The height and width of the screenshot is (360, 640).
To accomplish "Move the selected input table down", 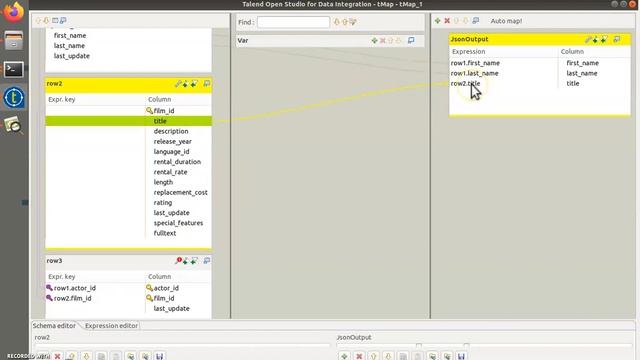I will (46, 20).
